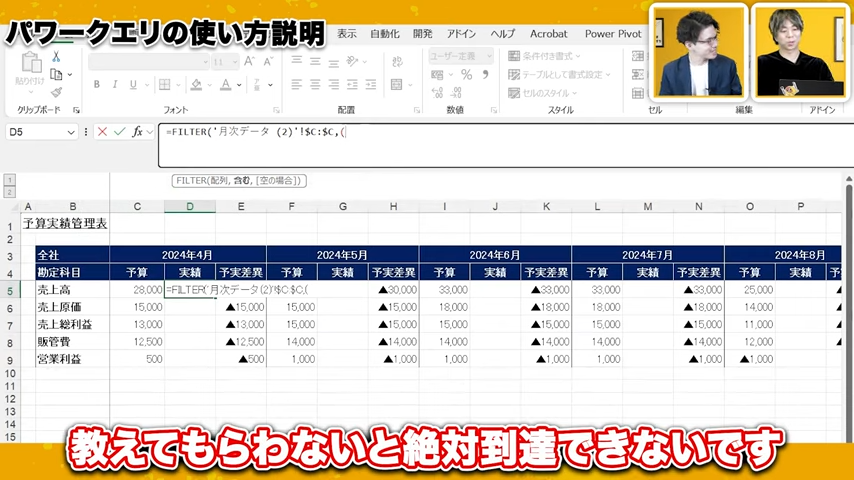This screenshot has height=480, width=854.
Task: Open the Copy options dropdown arrow
Action: (x=70, y=75)
